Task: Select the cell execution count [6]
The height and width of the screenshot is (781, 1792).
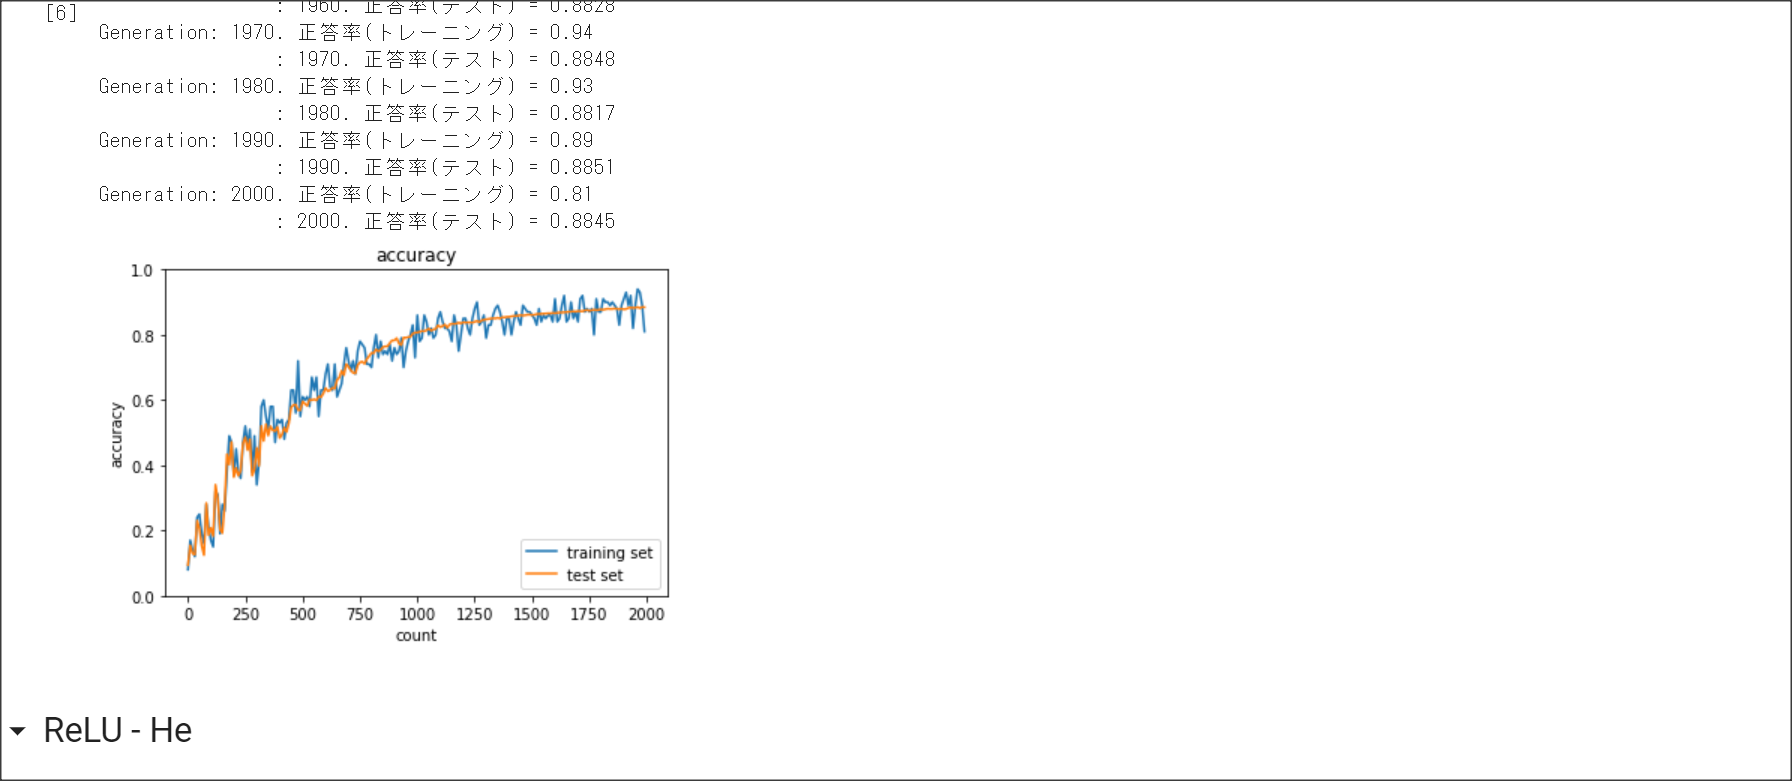Action: pos(61,13)
